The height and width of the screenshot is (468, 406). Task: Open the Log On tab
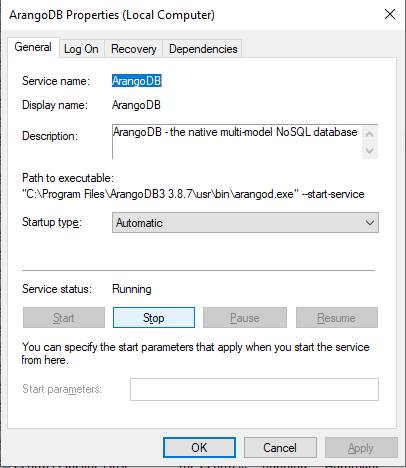click(x=81, y=49)
